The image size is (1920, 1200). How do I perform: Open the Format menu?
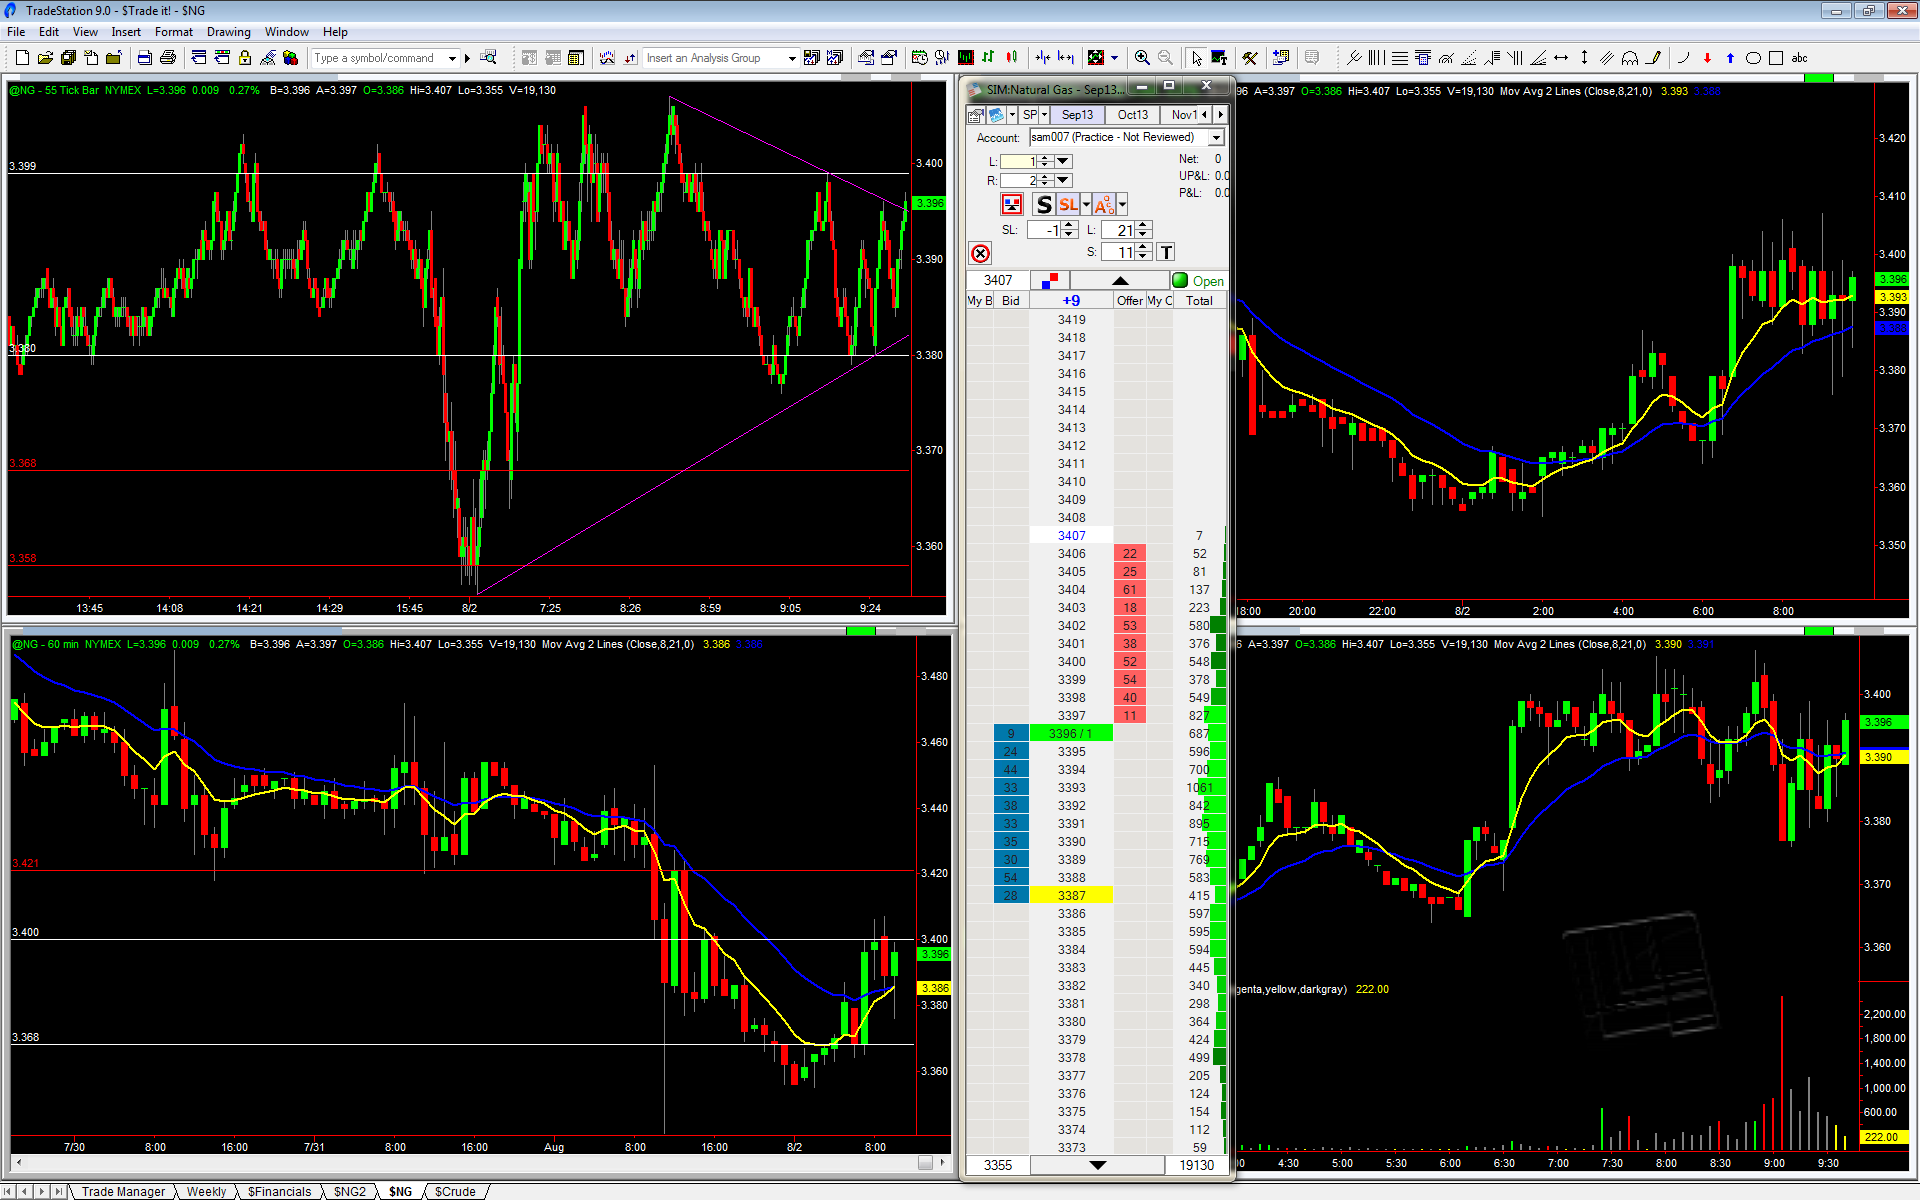pos(173,32)
